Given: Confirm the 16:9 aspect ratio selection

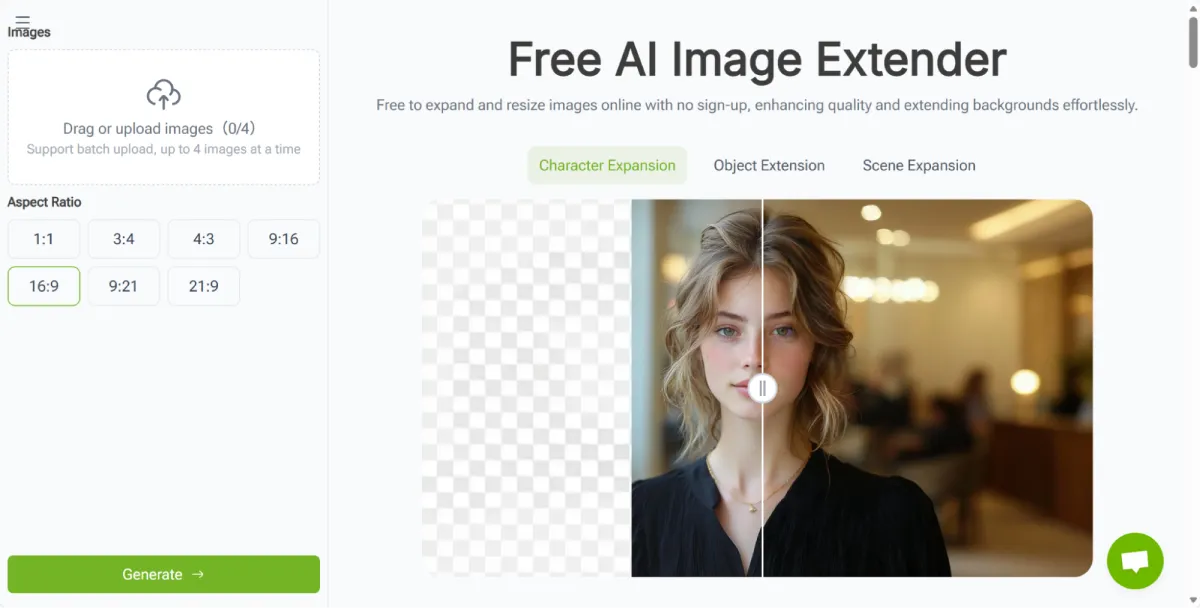Looking at the screenshot, I should (x=43, y=286).
